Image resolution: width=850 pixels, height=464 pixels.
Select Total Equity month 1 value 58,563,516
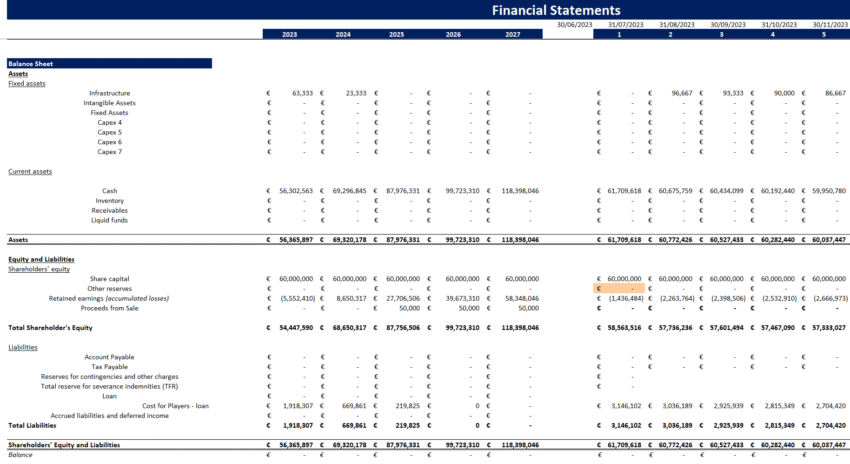tap(624, 327)
